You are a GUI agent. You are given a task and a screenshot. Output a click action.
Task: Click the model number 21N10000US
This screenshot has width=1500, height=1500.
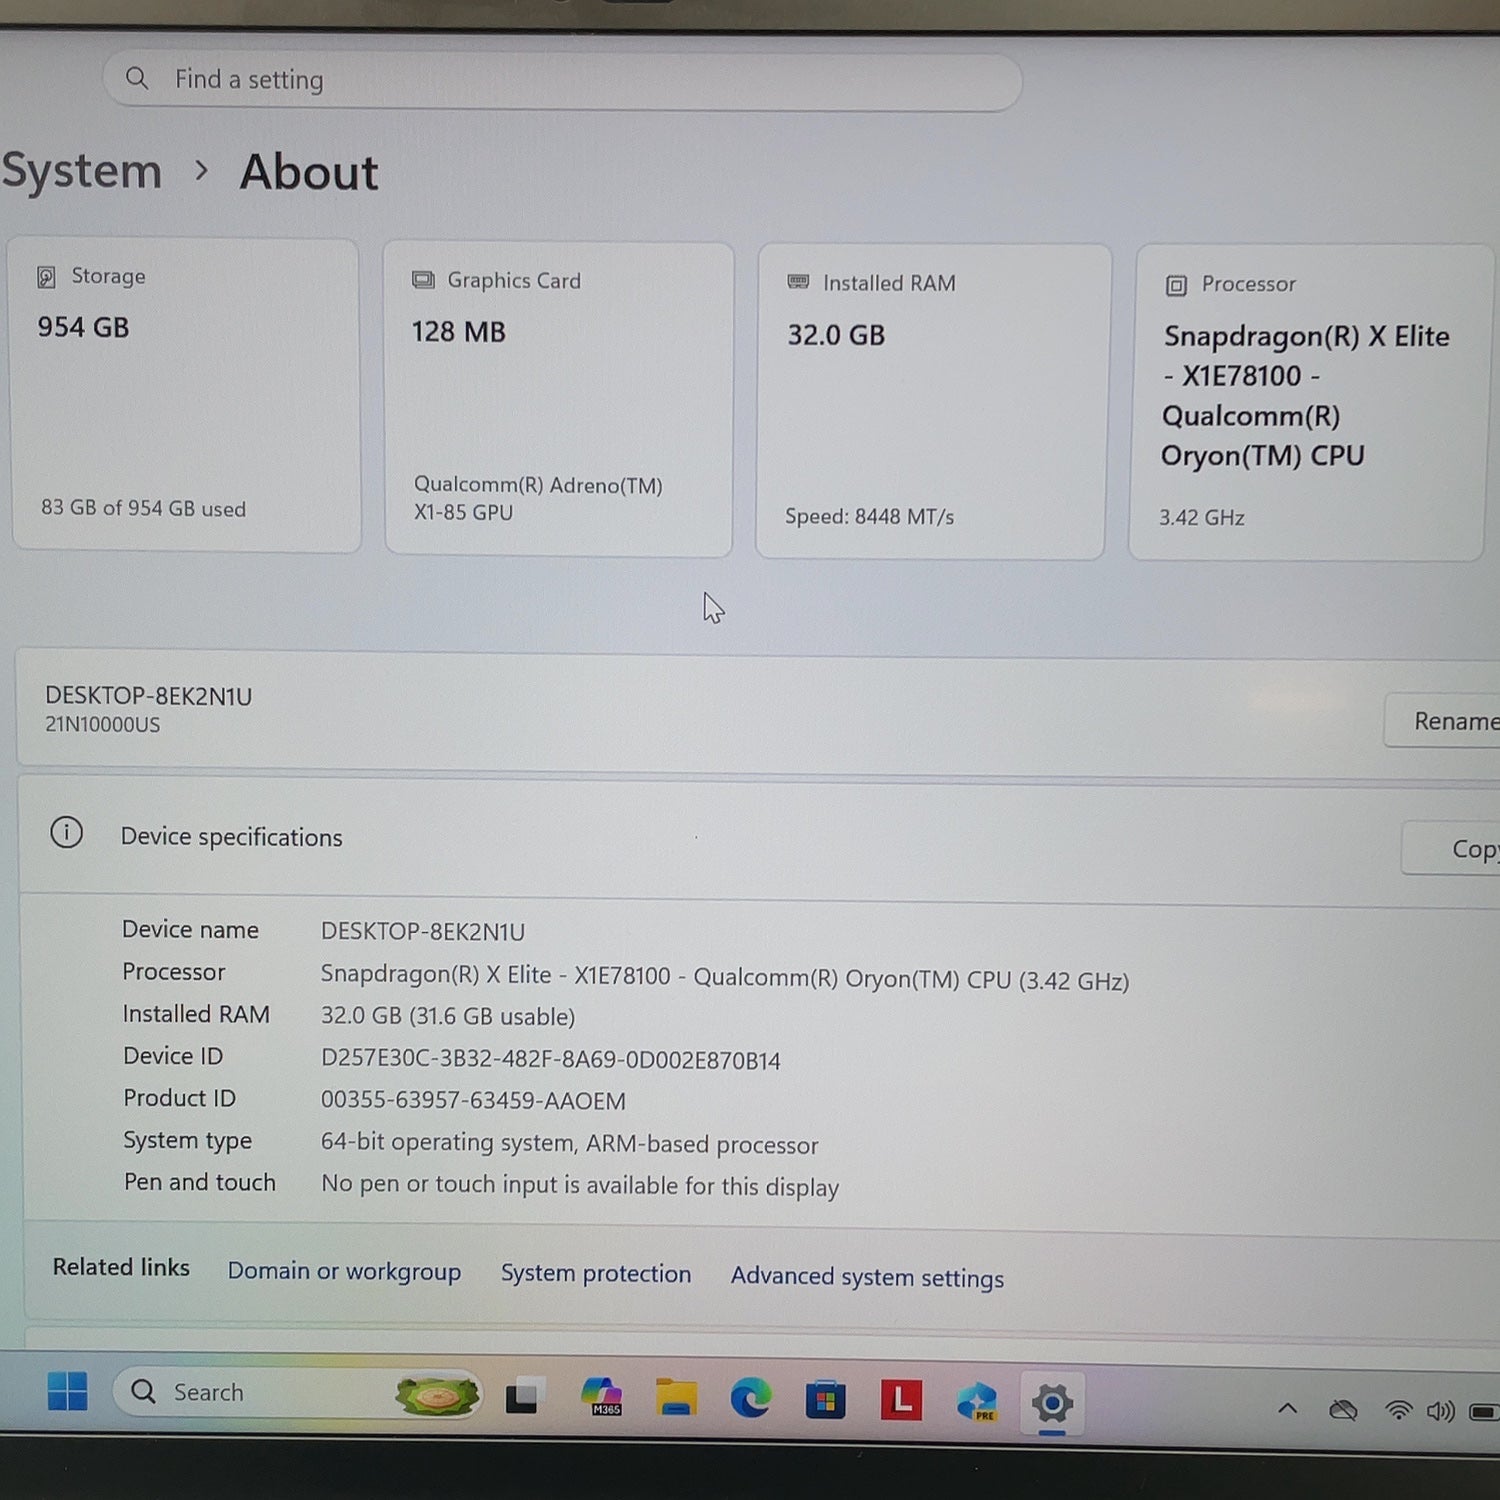tap(102, 725)
